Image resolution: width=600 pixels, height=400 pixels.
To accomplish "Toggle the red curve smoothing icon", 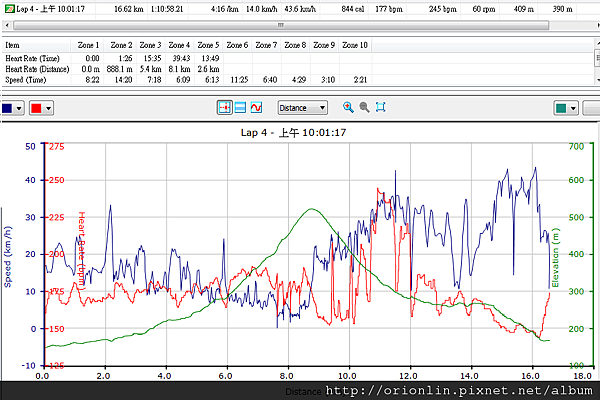I will [256, 108].
